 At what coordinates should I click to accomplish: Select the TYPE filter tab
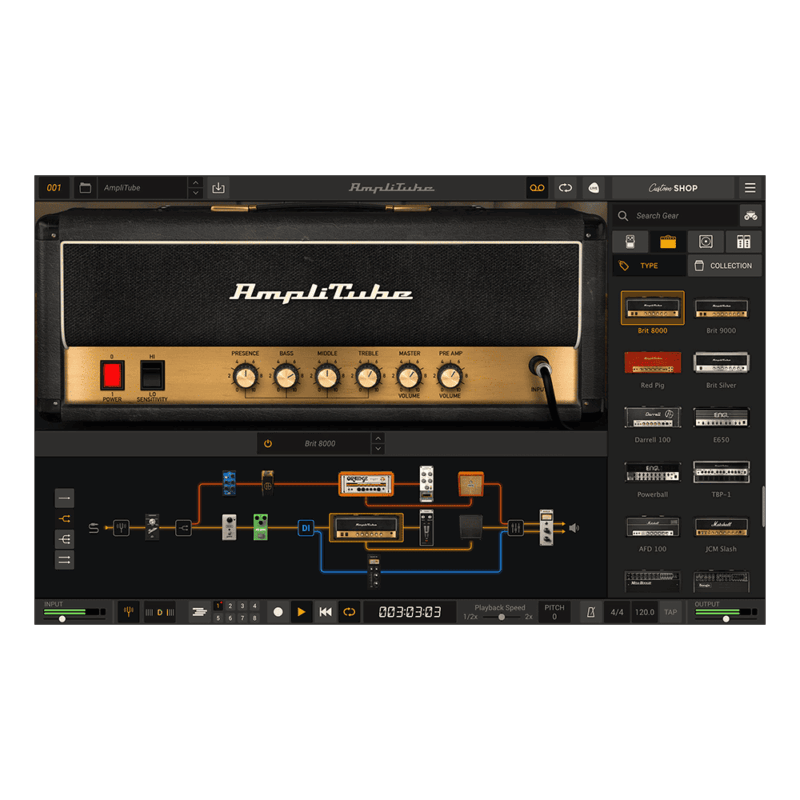click(x=649, y=266)
